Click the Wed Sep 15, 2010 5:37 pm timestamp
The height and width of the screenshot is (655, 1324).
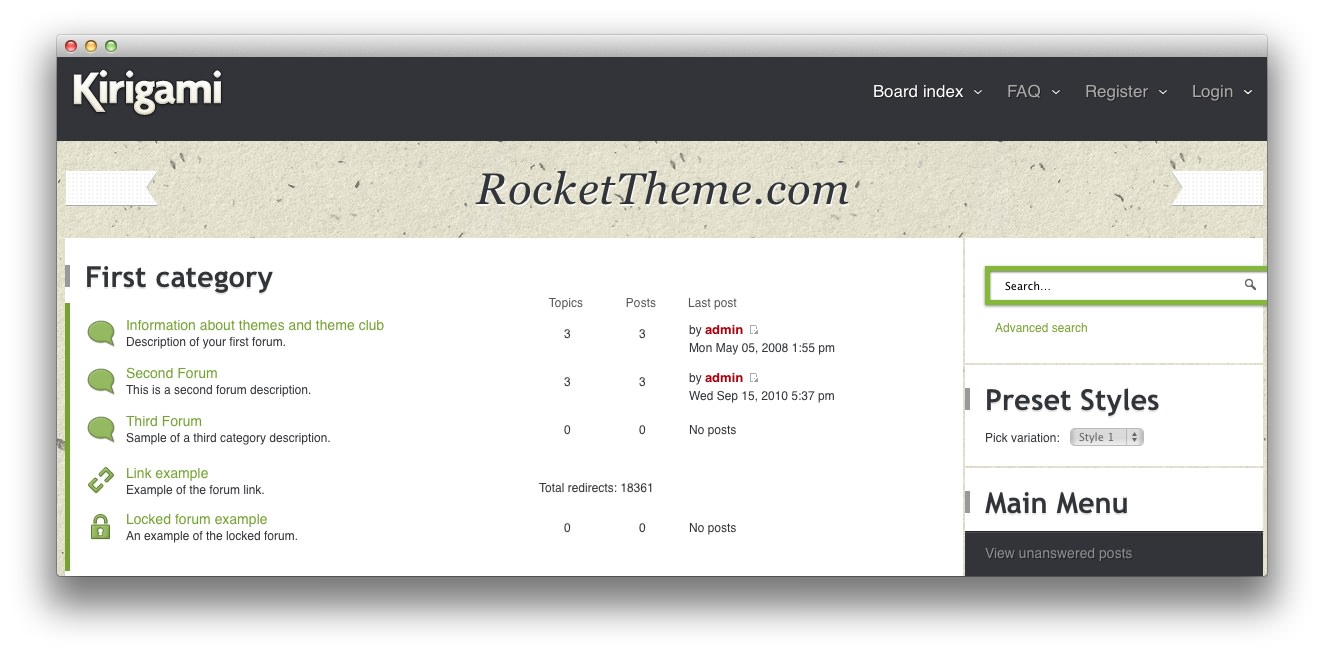click(762, 396)
